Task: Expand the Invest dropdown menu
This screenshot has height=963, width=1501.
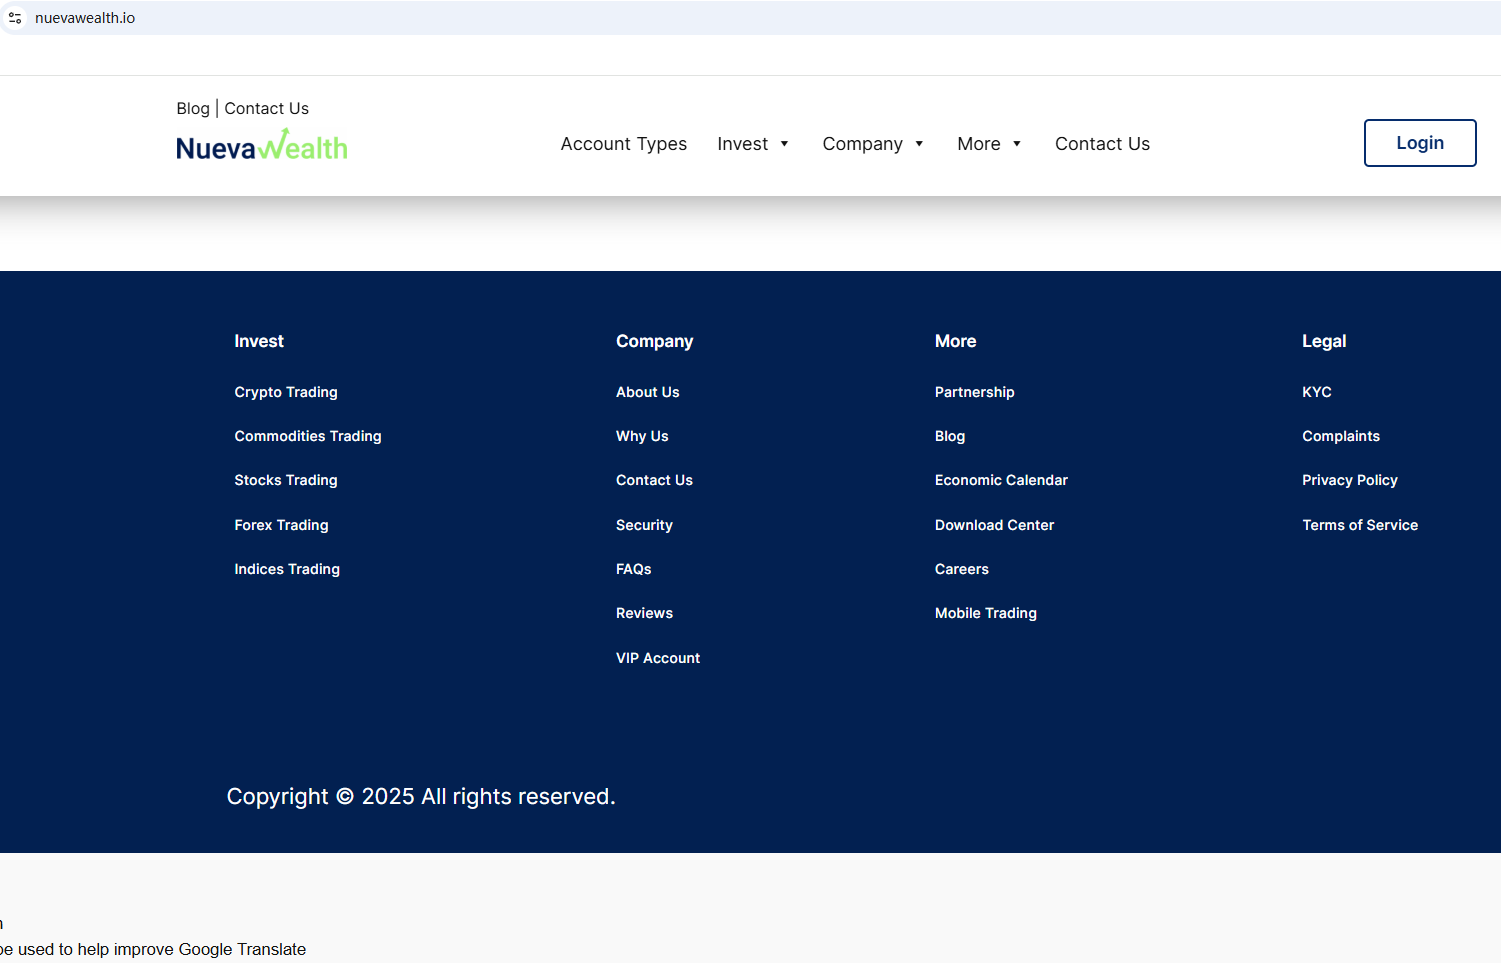Action: coord(753,144)
